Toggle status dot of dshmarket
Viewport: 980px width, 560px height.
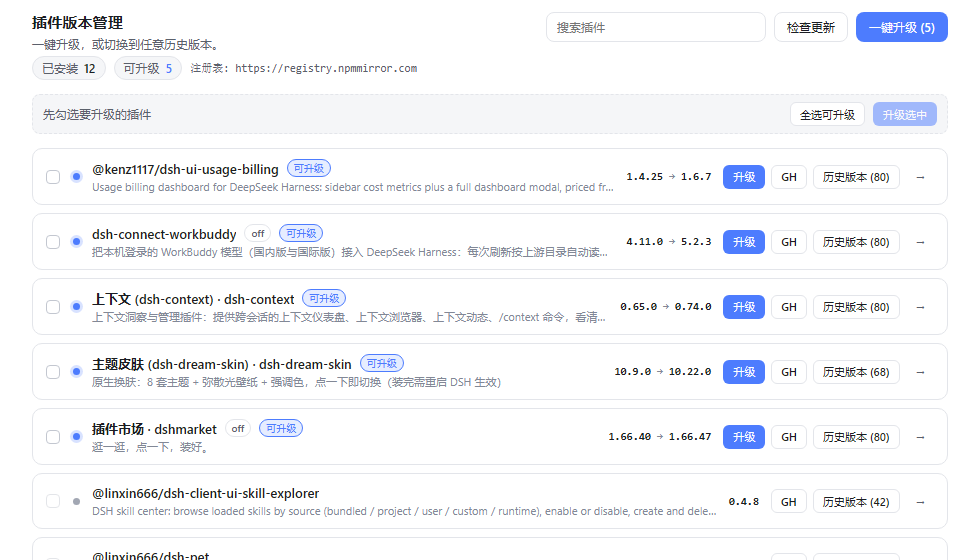pyautogui.click(x=76, y=437)
